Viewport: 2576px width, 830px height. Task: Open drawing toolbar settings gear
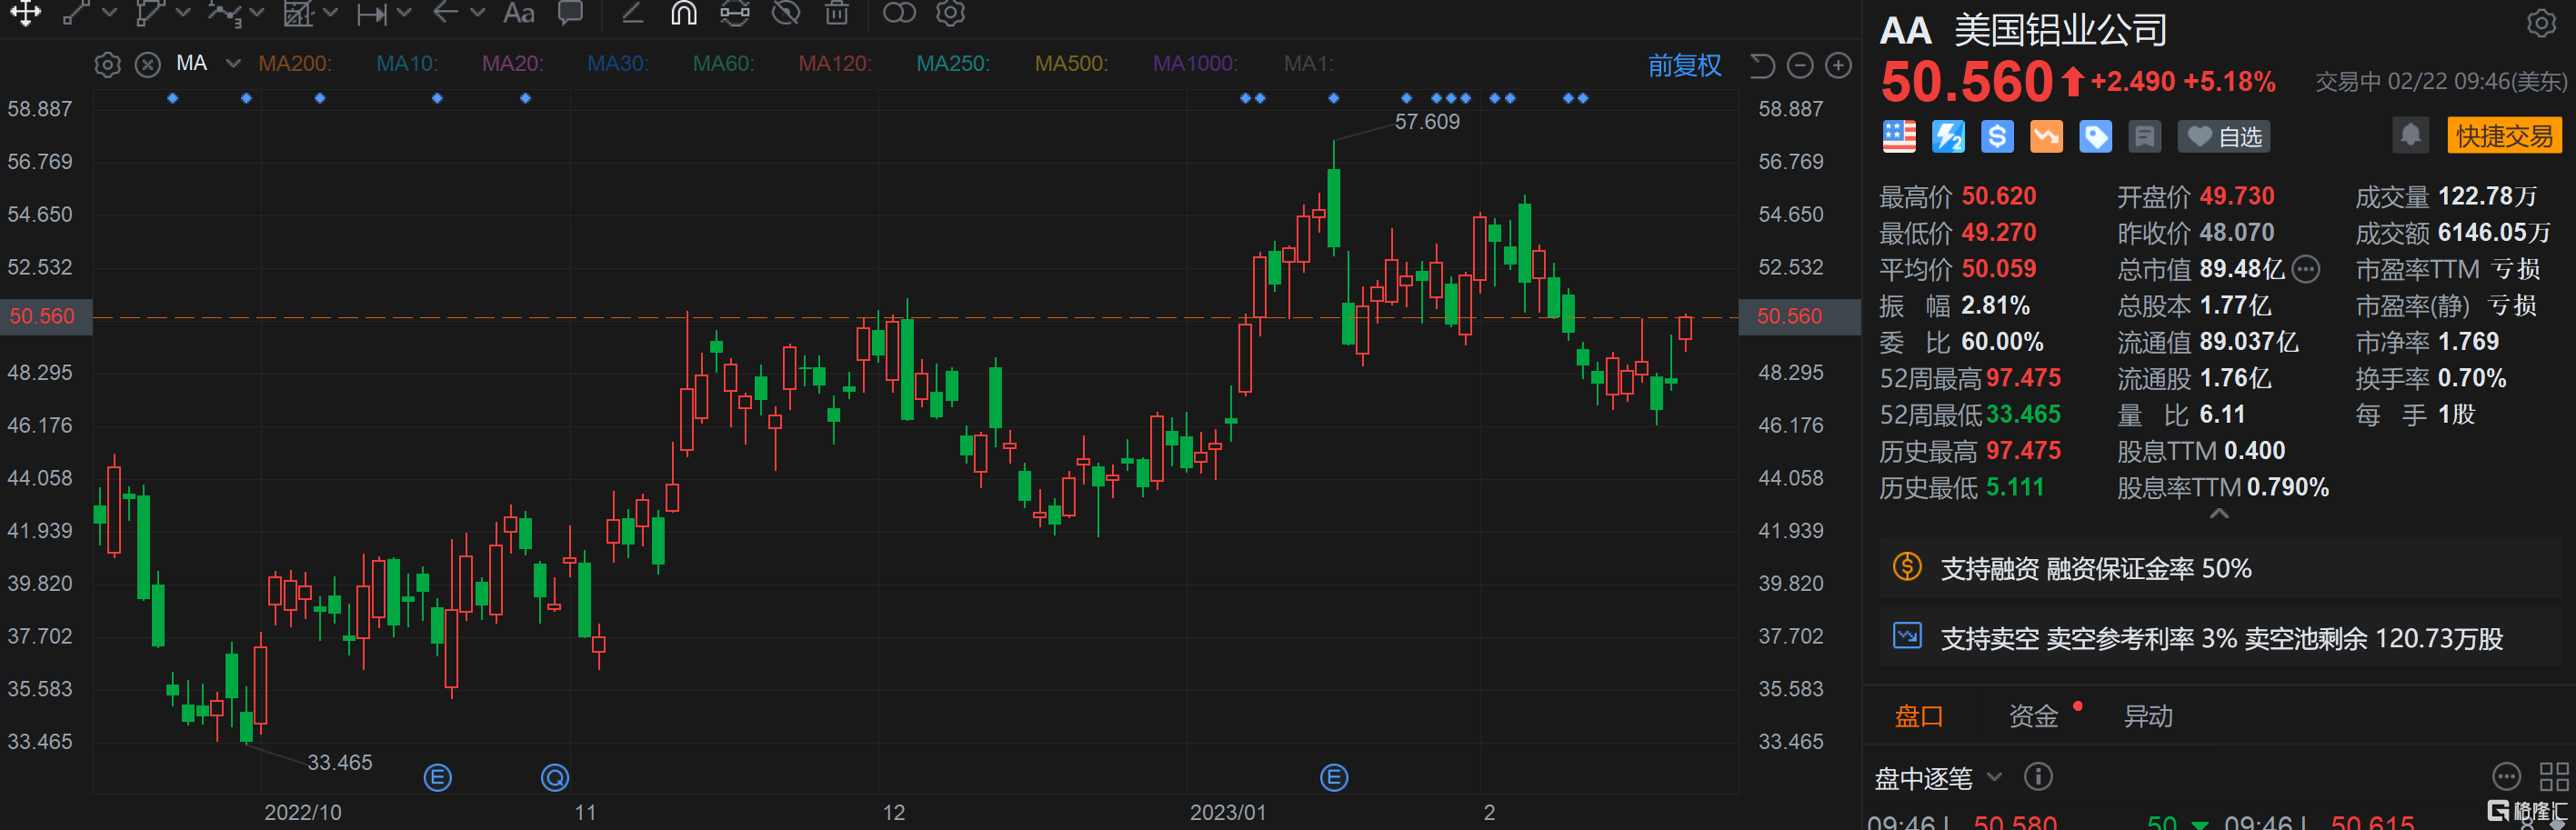point(950,13)
